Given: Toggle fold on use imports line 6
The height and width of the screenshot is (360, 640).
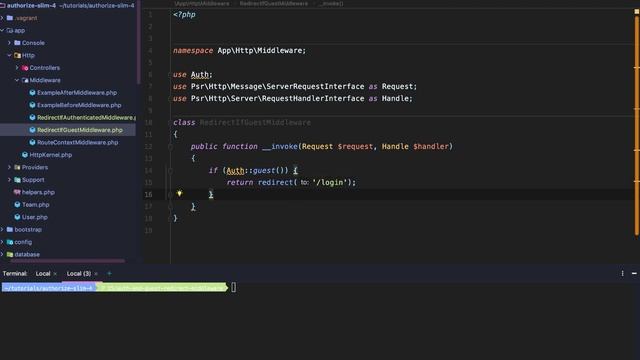Looking at the screenshot, I should click(x=171, y=75).
